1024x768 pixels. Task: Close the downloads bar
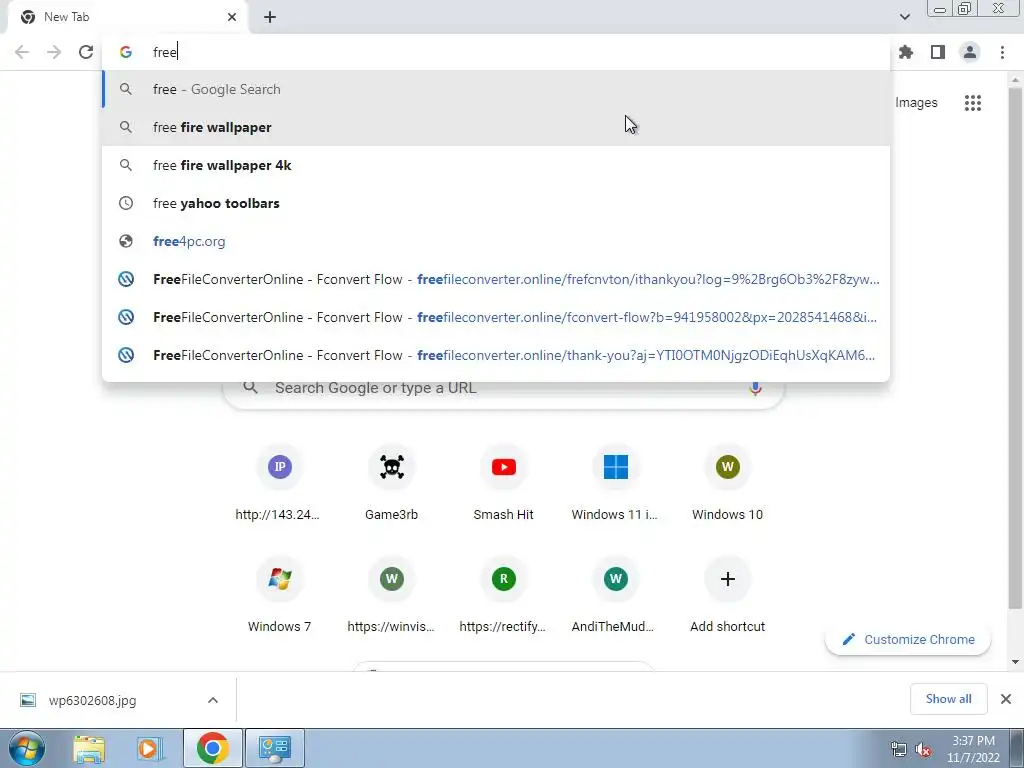pos(1006,699)
